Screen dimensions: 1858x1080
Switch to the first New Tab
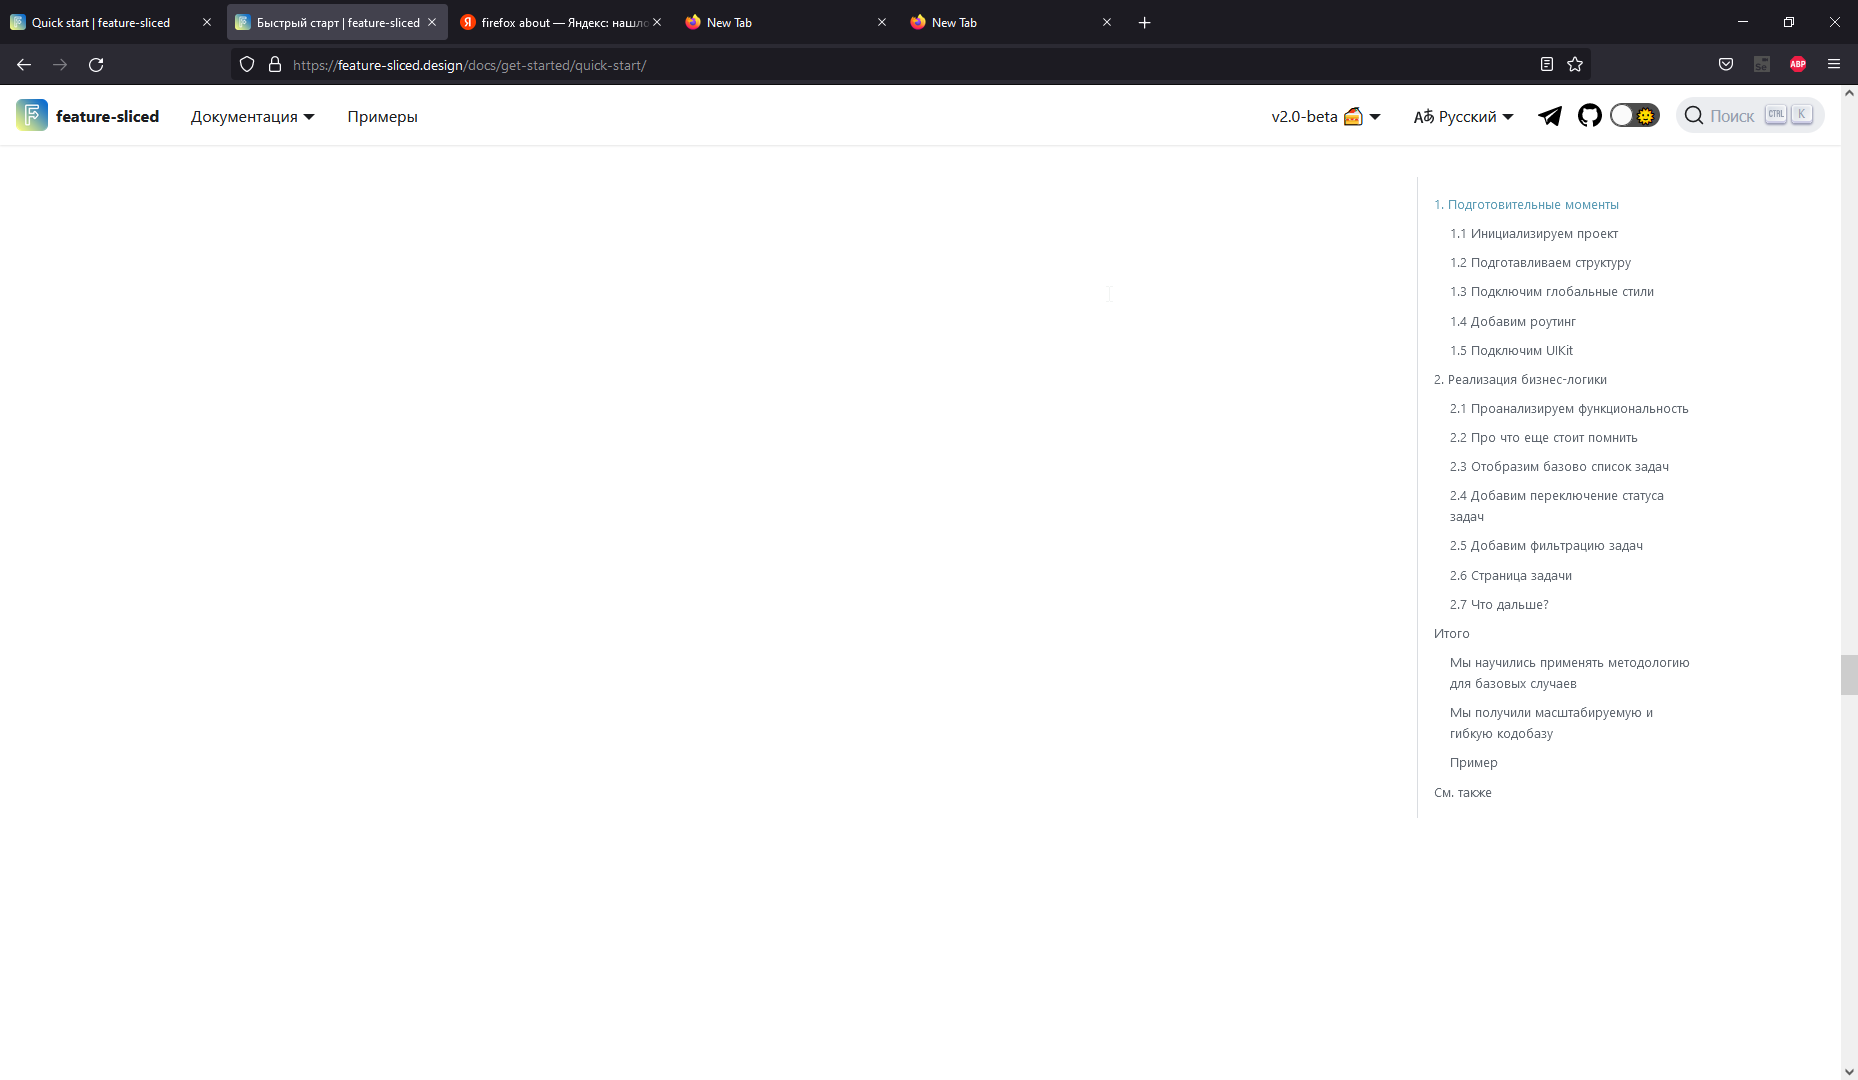pyautogui.click(x=788, y=22)
